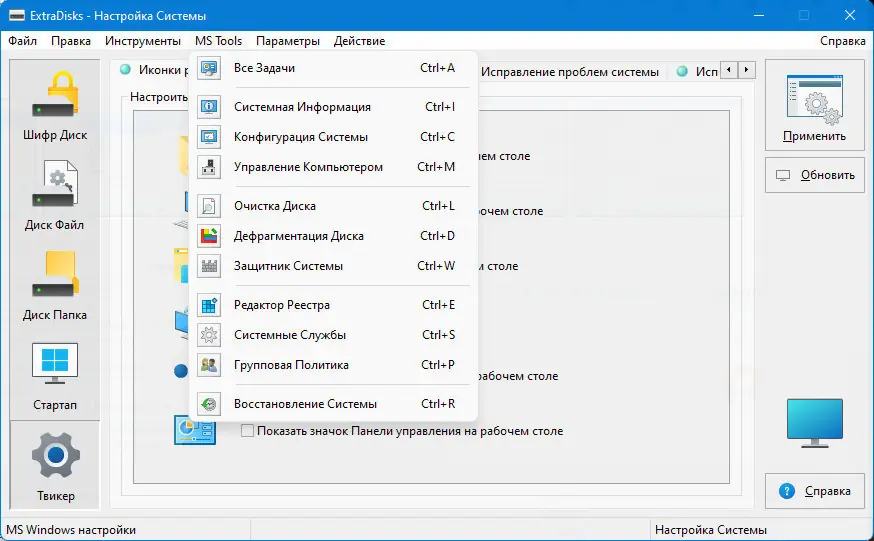Screen dimensions: 874x541
Task: Click the Защитник Системы menu icon
Action: click(x=209, y=266)
